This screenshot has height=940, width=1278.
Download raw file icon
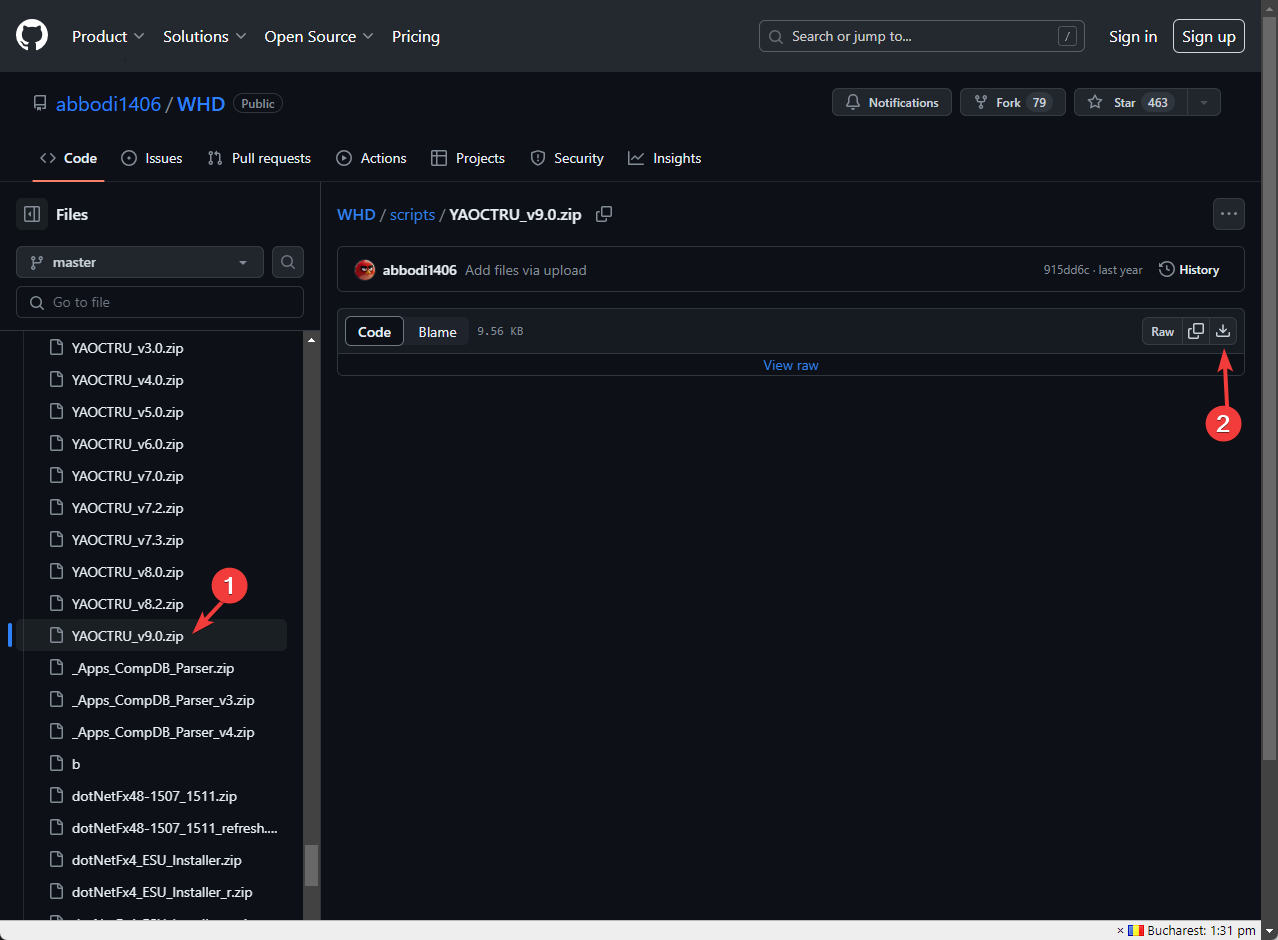coord(1223,332)
